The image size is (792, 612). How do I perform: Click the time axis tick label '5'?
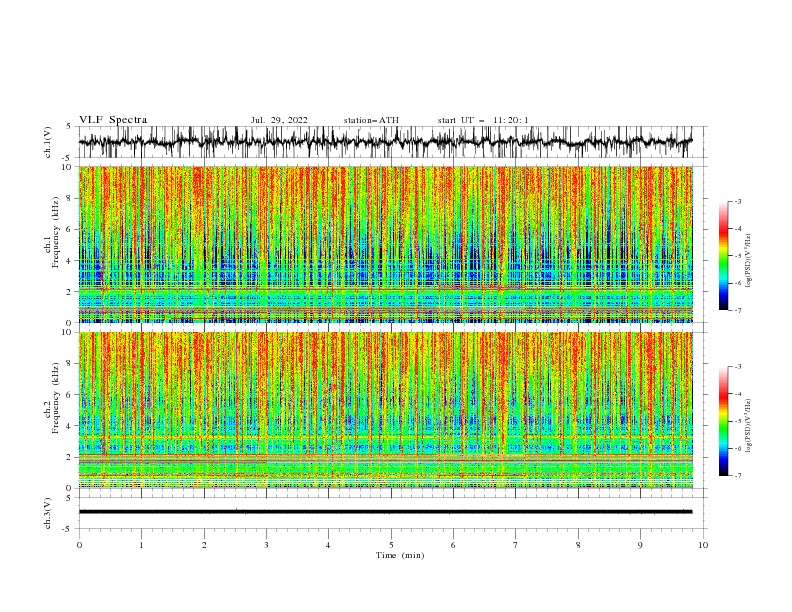coord(391,545)
